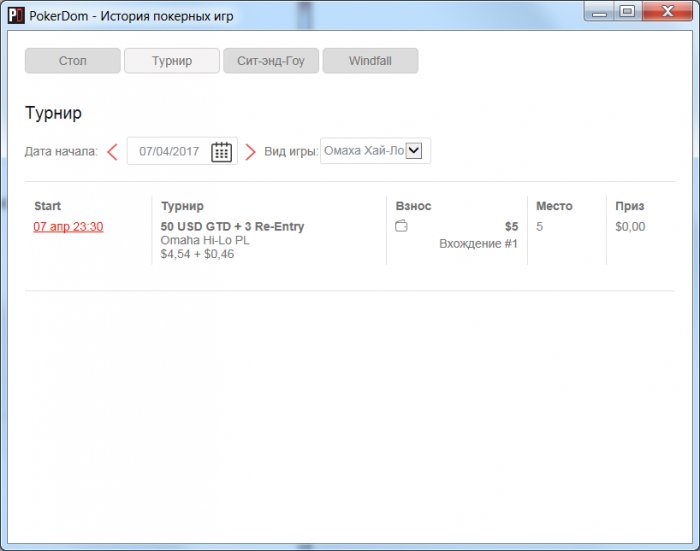Click the Омаха Хай-Ло game type field

[375, 151]
